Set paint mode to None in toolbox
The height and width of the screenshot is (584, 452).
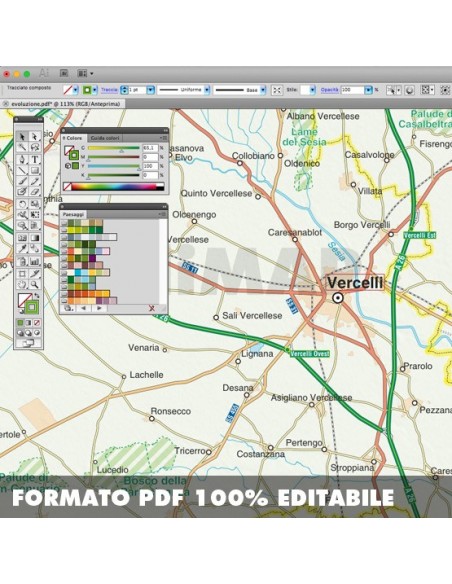click(x=37, y=323)
